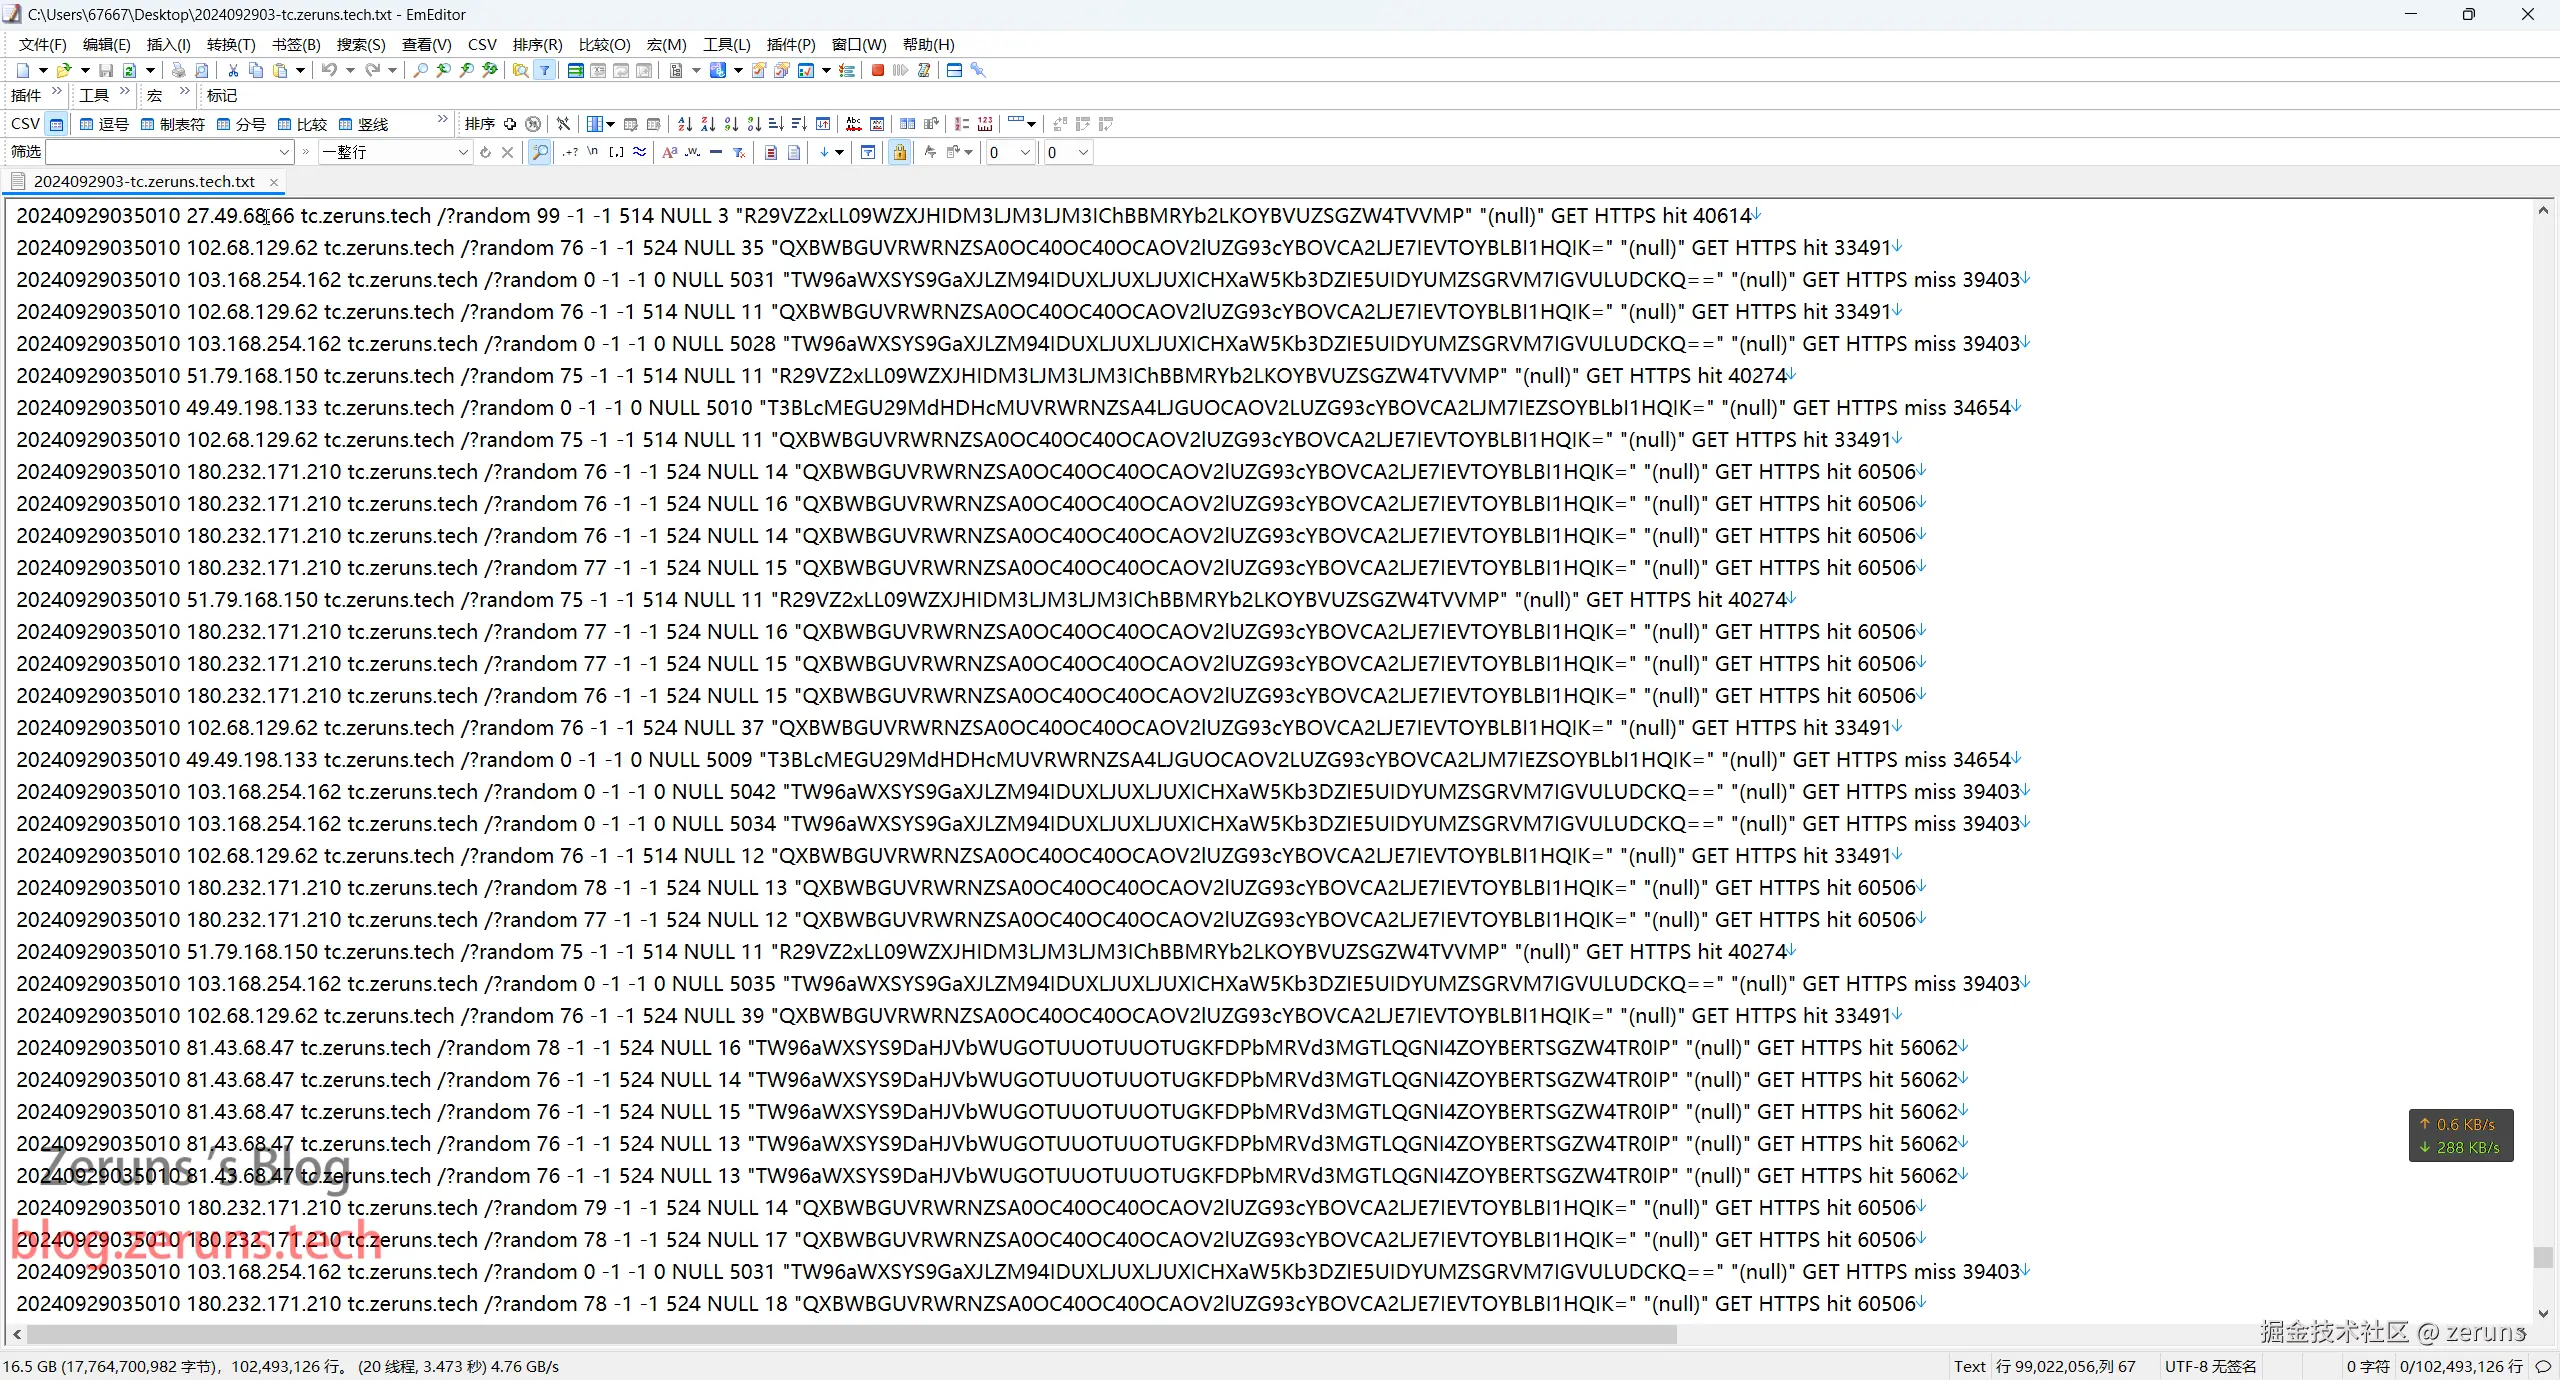This screenshot has height=1380, width=2560.
Task: Expand the 一整行 column dropdown
Action: coord(463,152)
